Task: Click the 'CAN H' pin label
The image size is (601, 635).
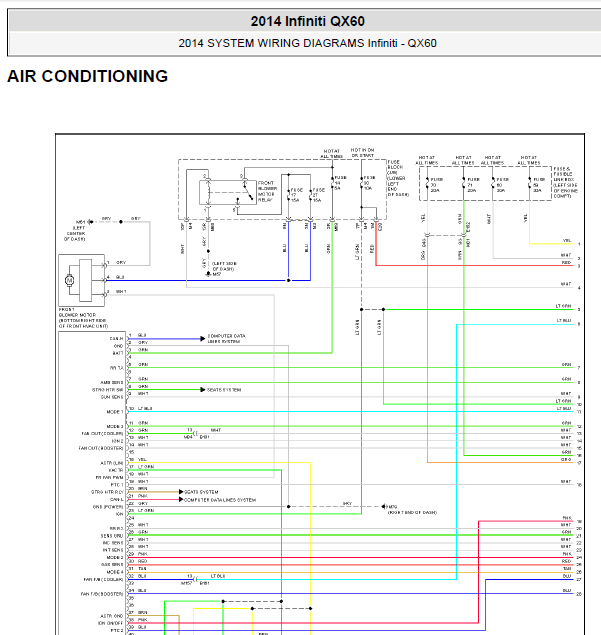Action: pyautogui.click(x=116, y=338)
